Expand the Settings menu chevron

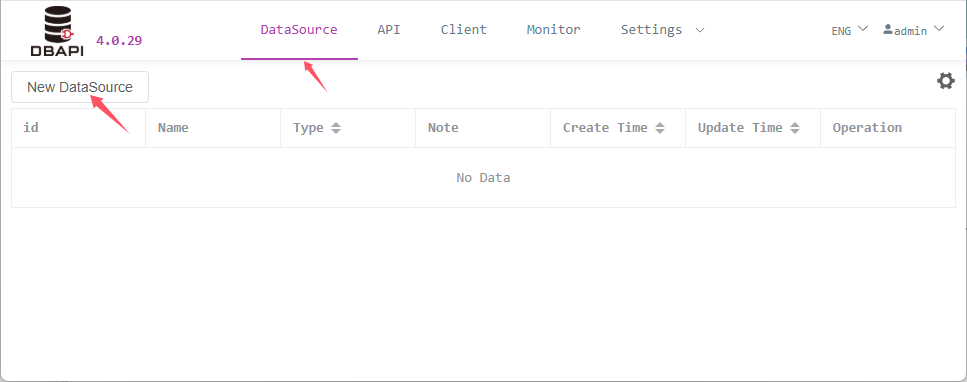coord(700,30)
